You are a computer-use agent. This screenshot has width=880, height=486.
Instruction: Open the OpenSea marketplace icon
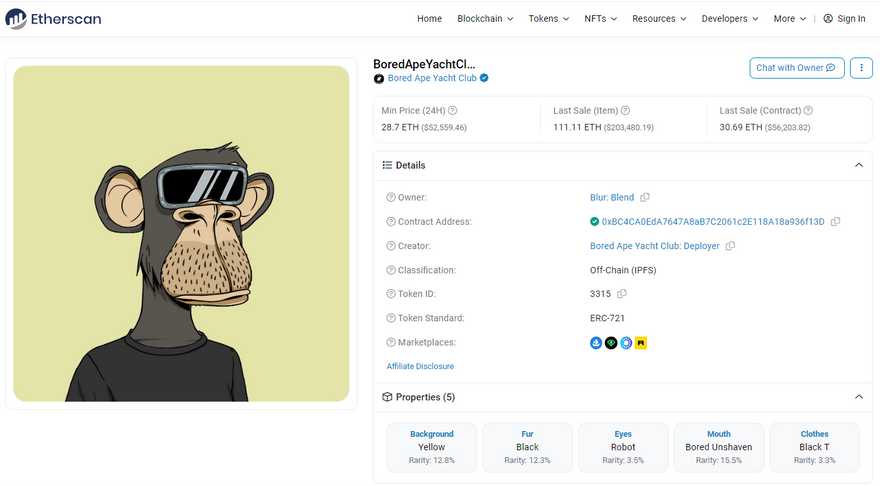(x=597, y=343)
